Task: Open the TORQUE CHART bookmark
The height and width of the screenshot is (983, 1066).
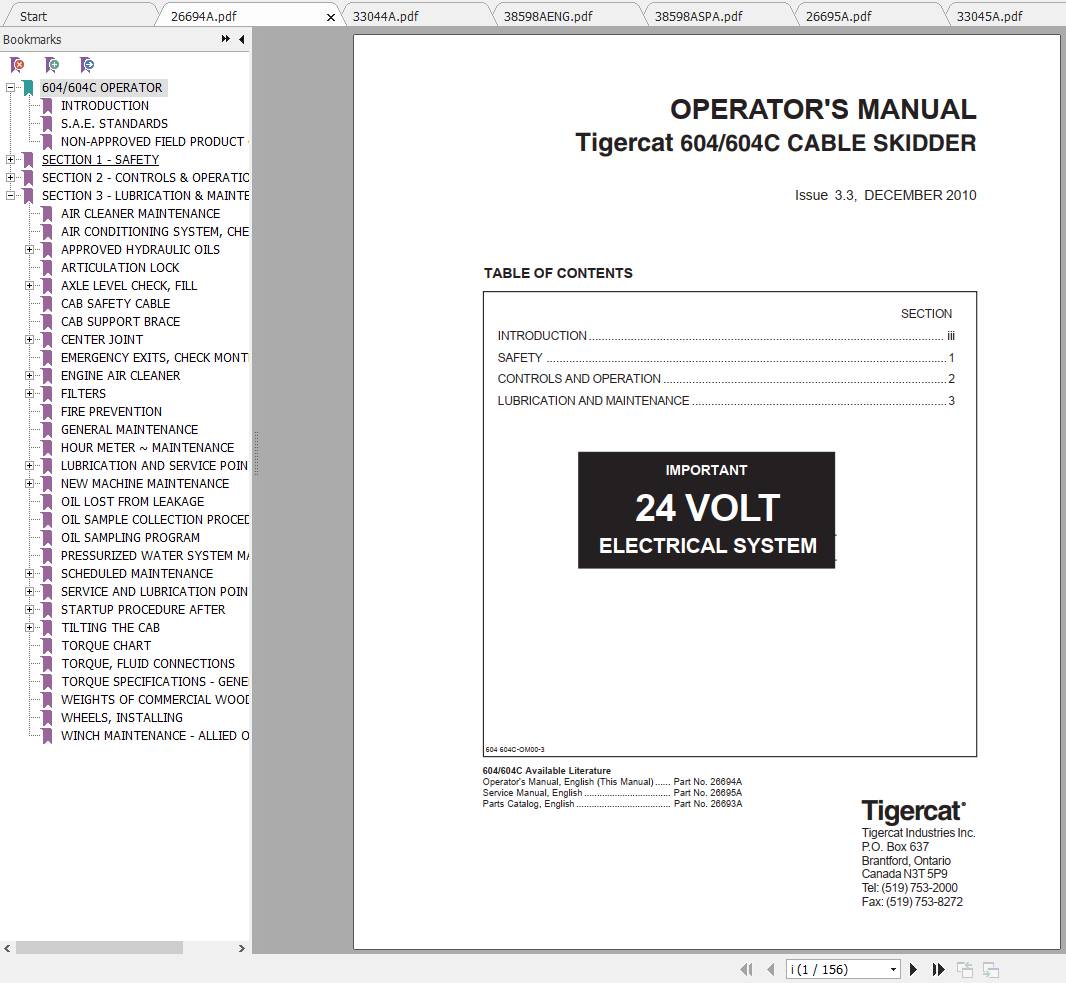Action: point(106,645)
